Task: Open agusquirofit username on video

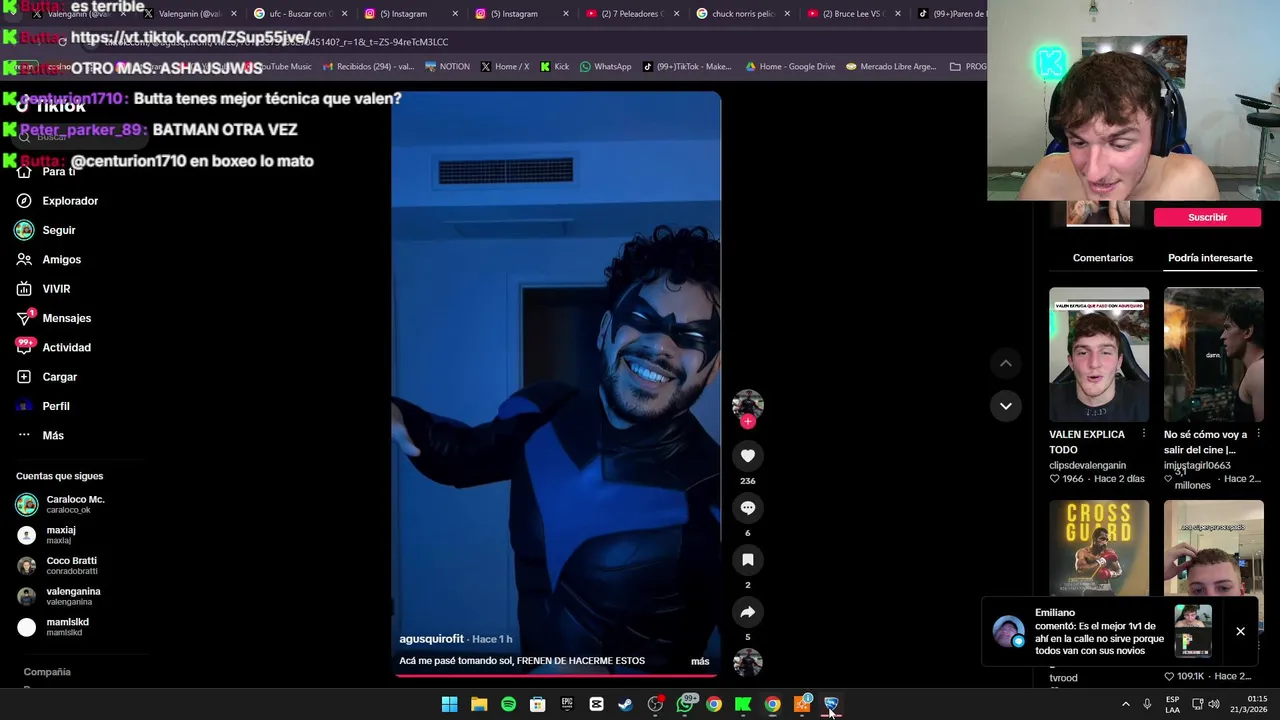Action: tap(431, 639)
